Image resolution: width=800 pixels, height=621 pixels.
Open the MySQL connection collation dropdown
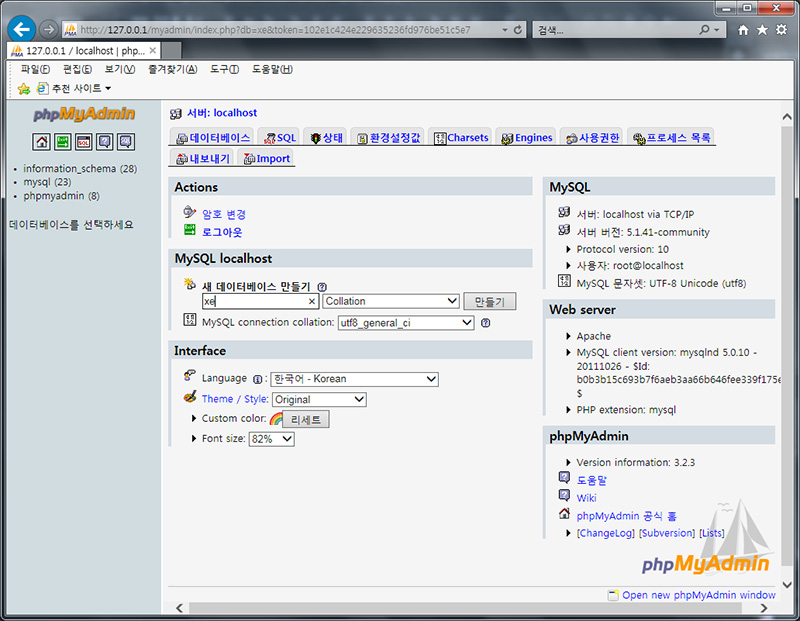pyautogui.click(x=406, y=322)
